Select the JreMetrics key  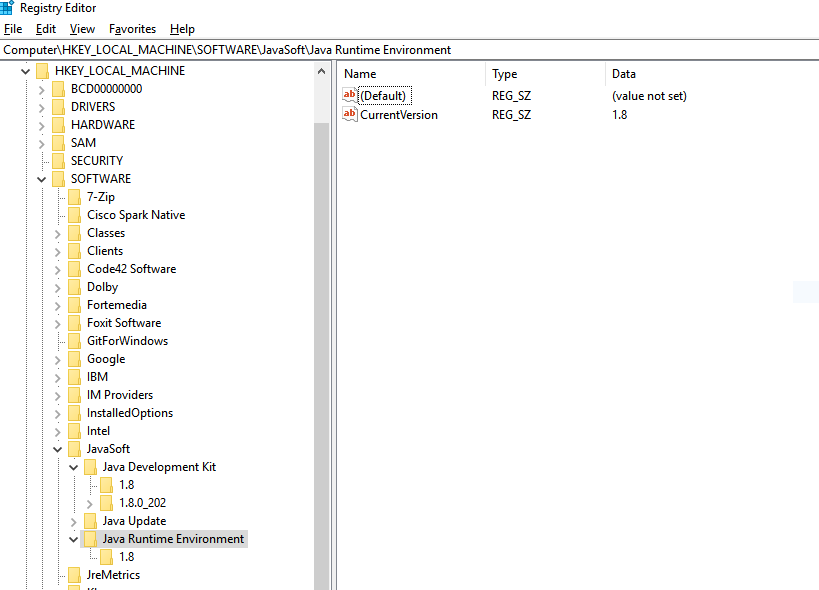(113, 575)
